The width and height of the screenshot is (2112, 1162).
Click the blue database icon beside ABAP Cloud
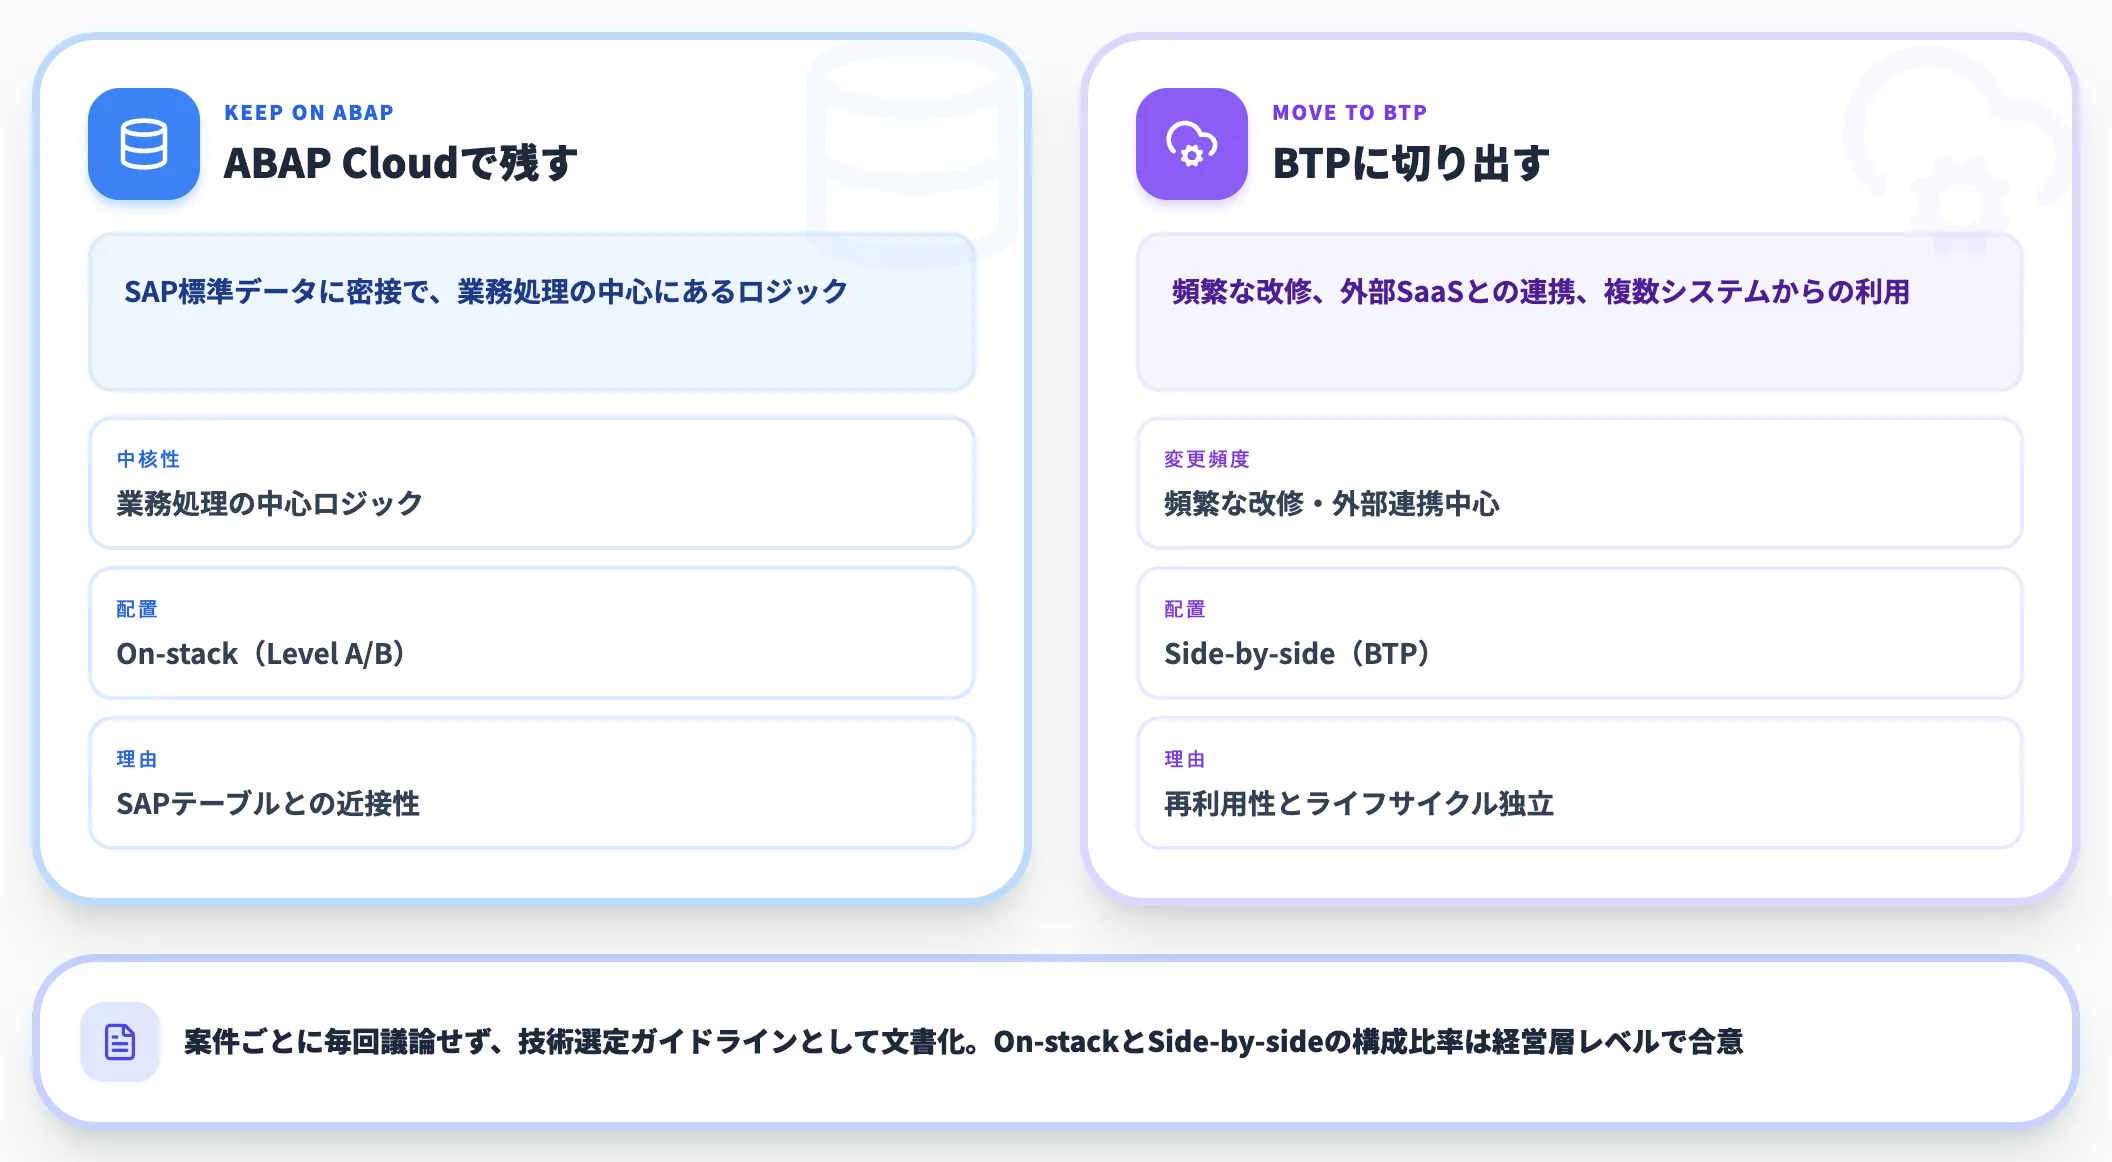coord(144,144)
